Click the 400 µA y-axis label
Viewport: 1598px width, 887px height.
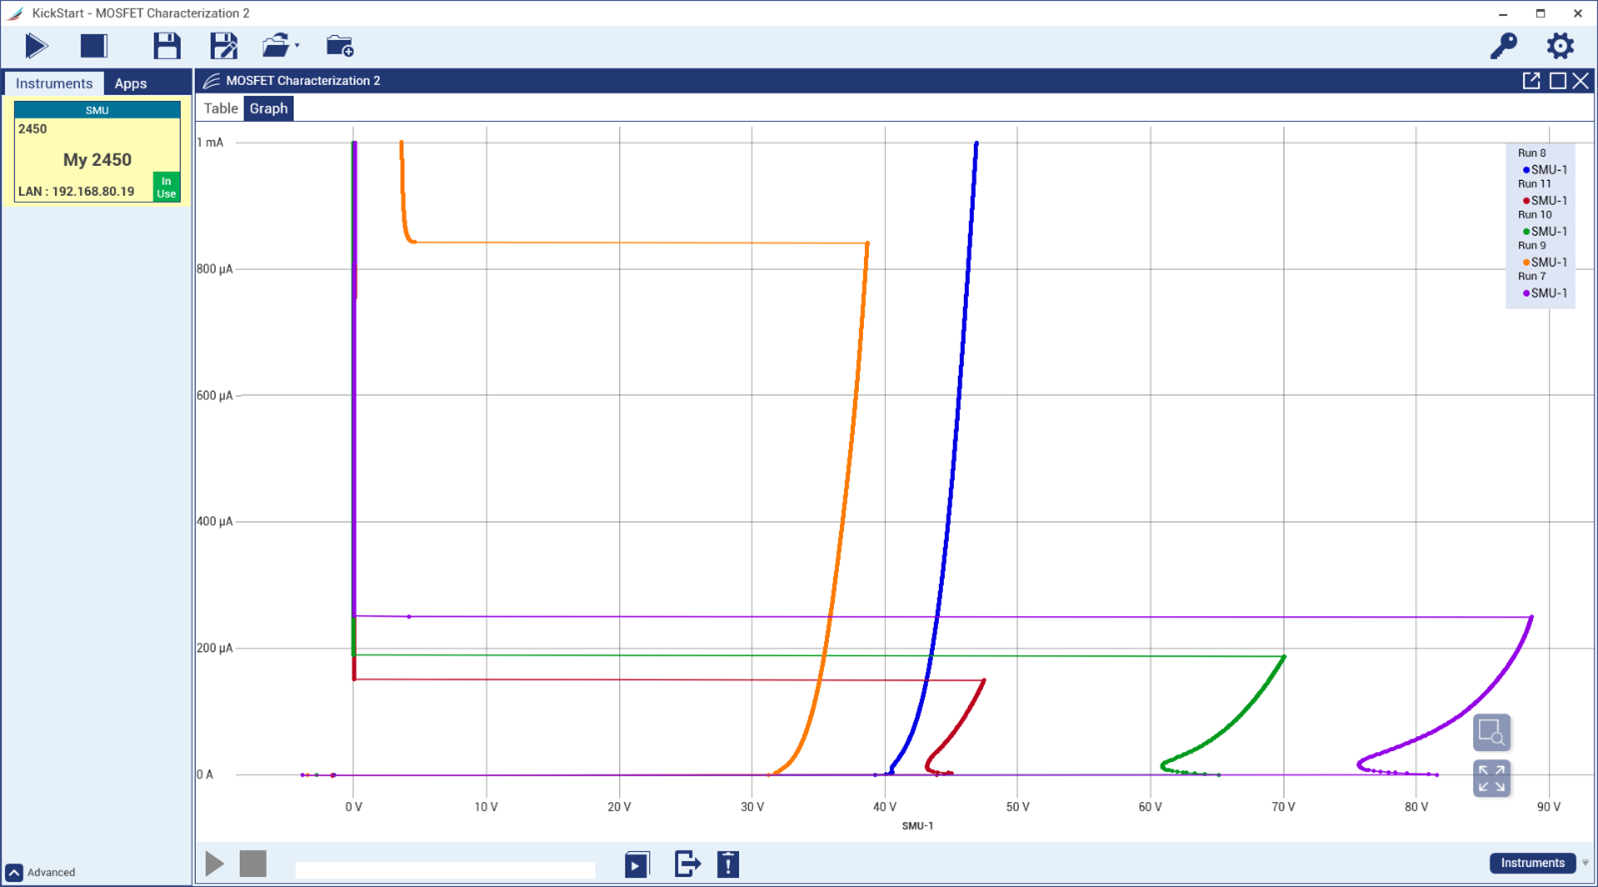(214, 522)
